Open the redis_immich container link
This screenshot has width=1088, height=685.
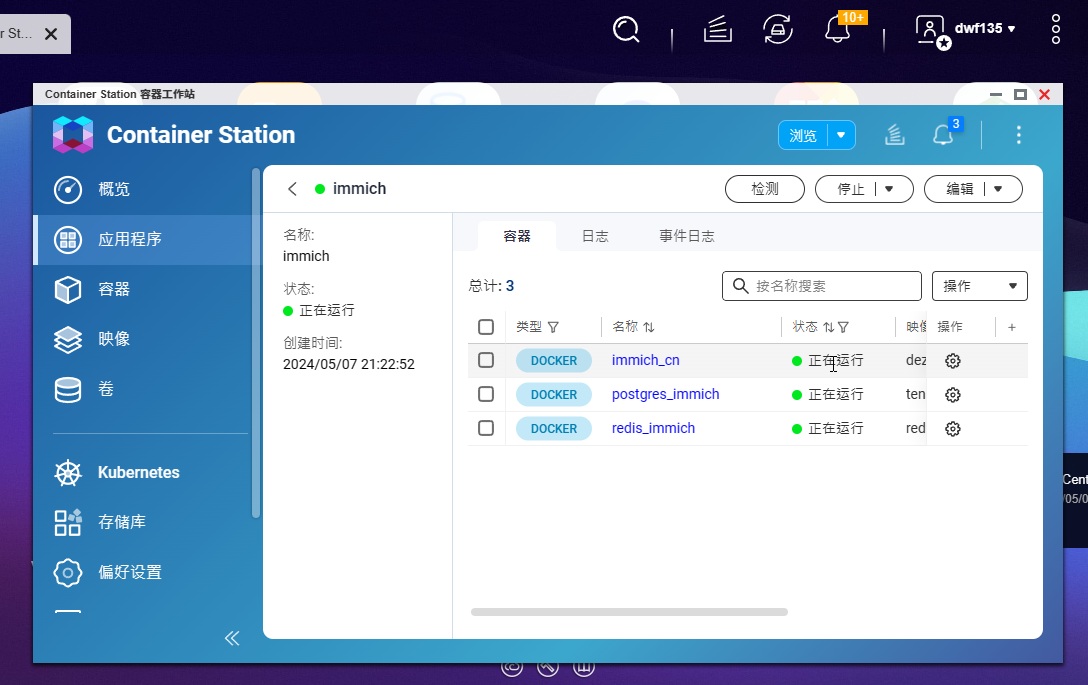[653, 428]
